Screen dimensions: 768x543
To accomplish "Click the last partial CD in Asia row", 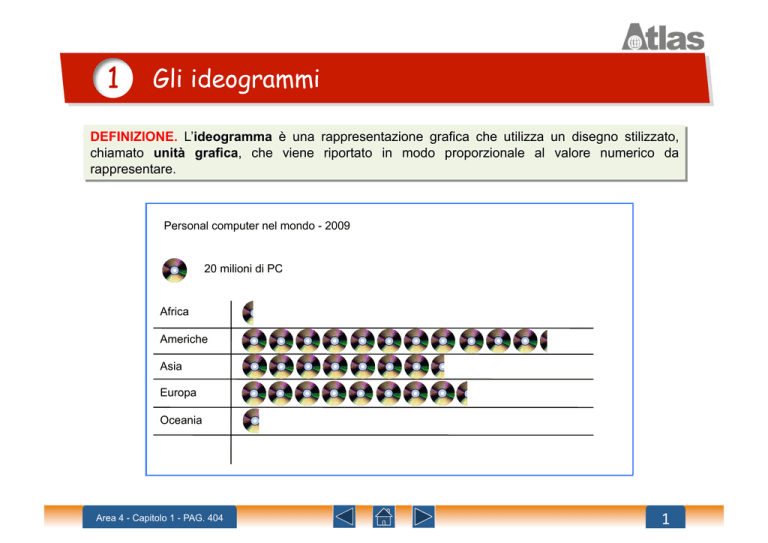I will point(438,367).
